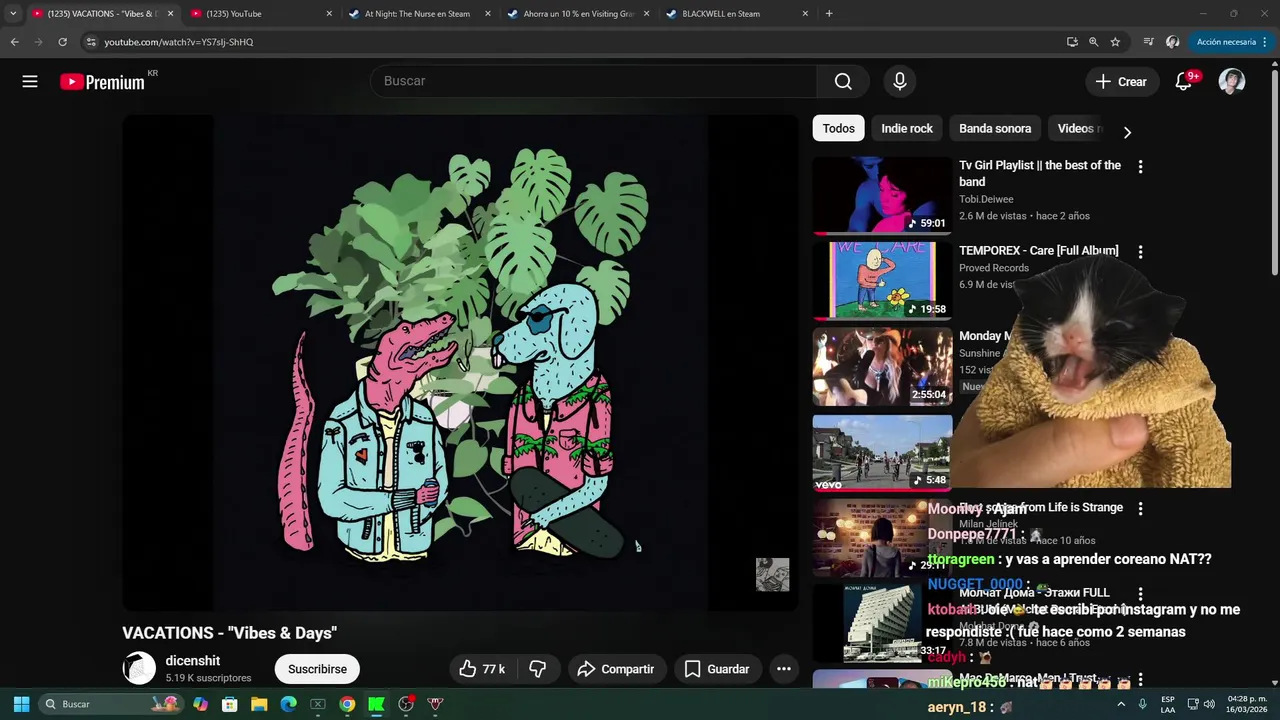
Task: Show next filter chips arrow
Action: click(x=1127, y=132)
